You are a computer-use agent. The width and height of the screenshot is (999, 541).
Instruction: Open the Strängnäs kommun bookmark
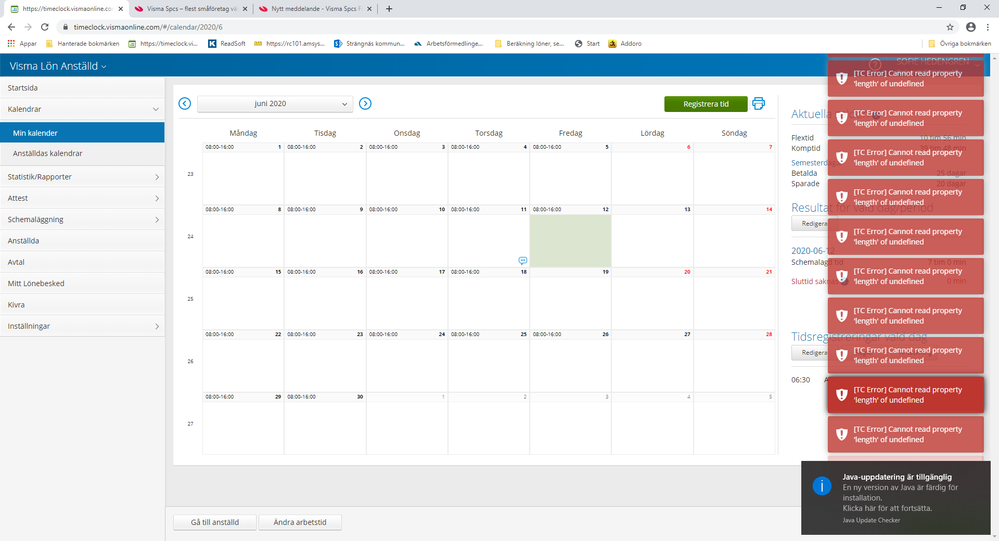coord(370,43)
